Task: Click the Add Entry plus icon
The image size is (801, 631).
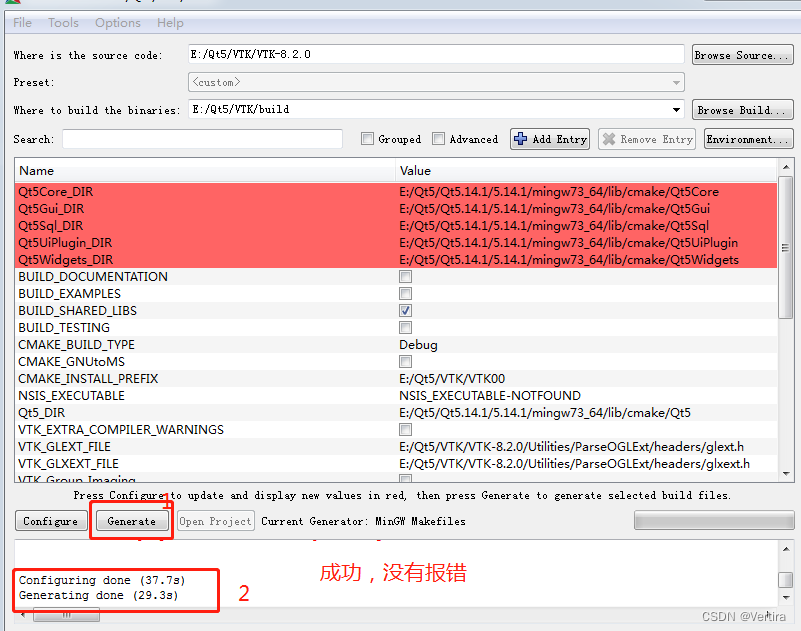Action: (x=519, y=139)
